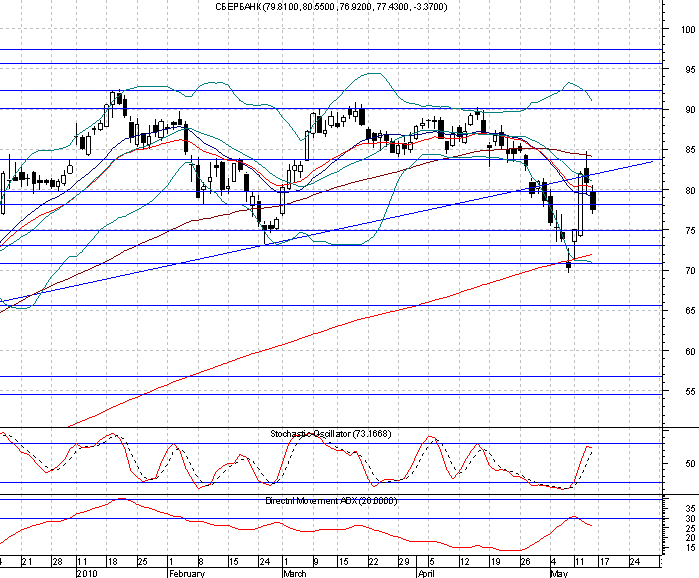Screen dimensions: 699x578
Task: Click the 35 level on the ADX axis
Action: pyautogui.click(x=690, y=508)
